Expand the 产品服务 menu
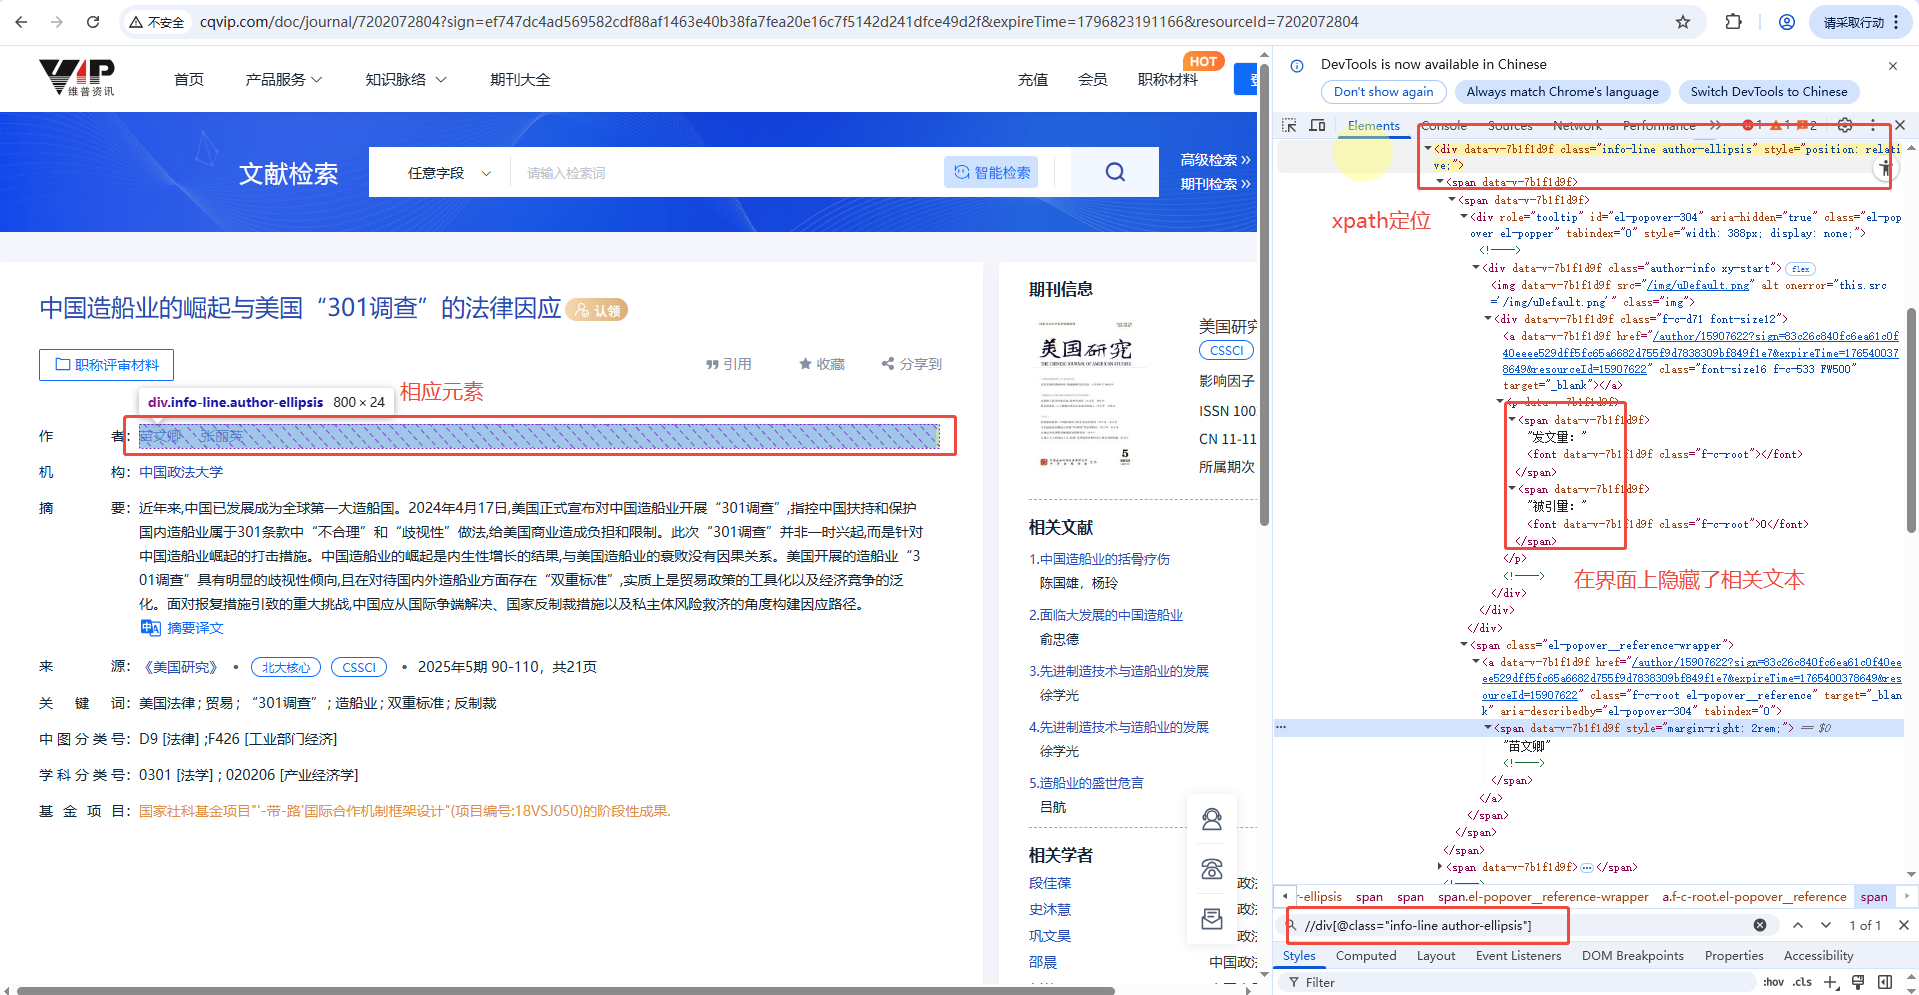Image resolution: width=1919 pixels, height=995 pixels. [284, 79]
